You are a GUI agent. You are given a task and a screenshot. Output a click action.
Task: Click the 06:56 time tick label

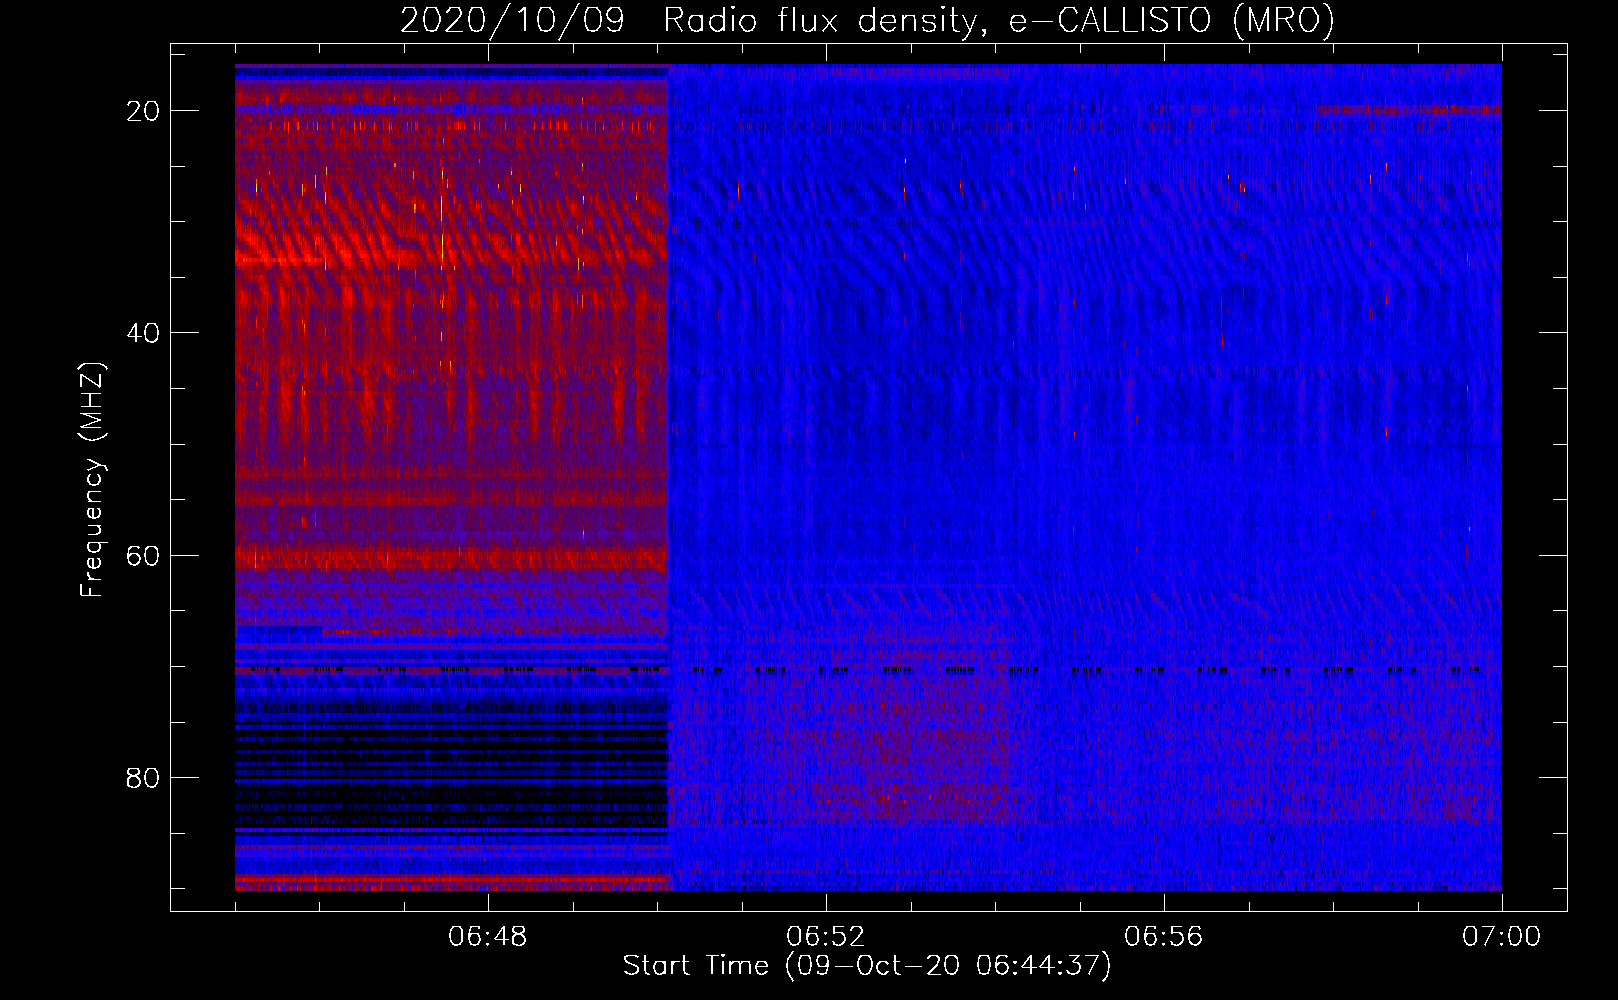pyautogui.click(x=1164, y=936)
